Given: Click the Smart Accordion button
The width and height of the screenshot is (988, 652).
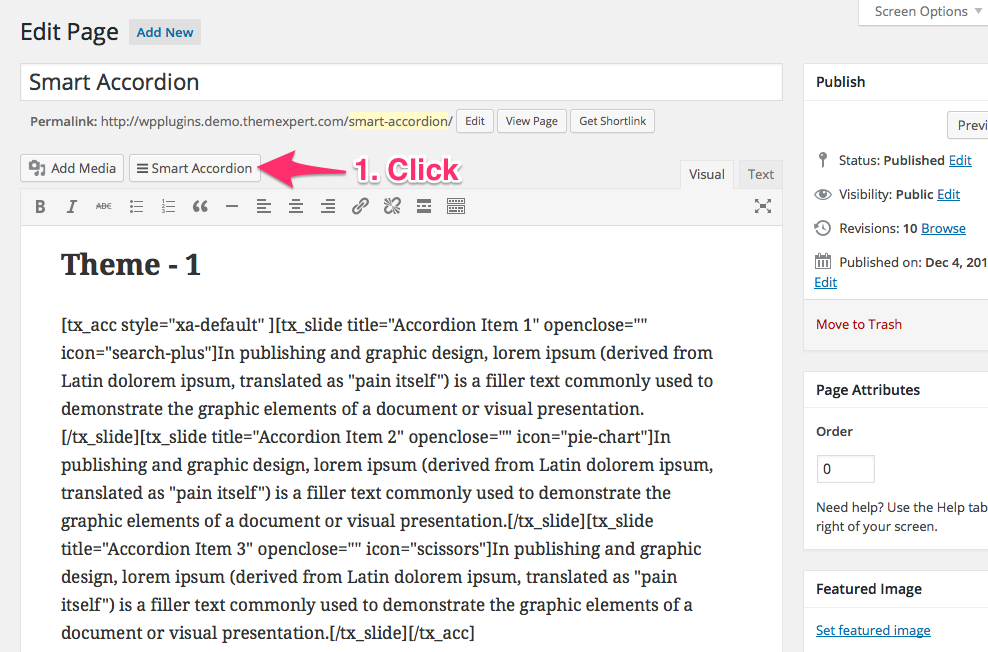Looking at the screenshot, I should (194, 168).
